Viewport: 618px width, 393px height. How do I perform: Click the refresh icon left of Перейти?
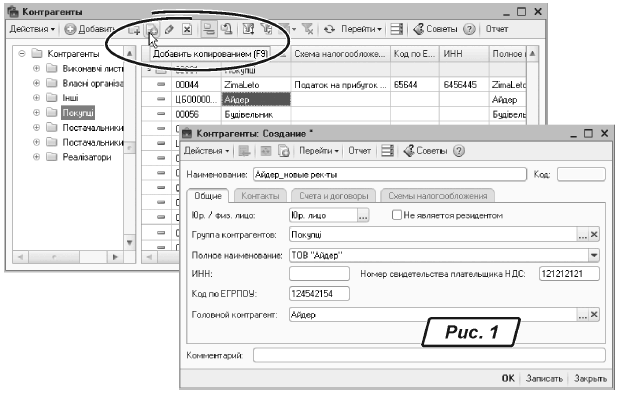tap(329, 30)
